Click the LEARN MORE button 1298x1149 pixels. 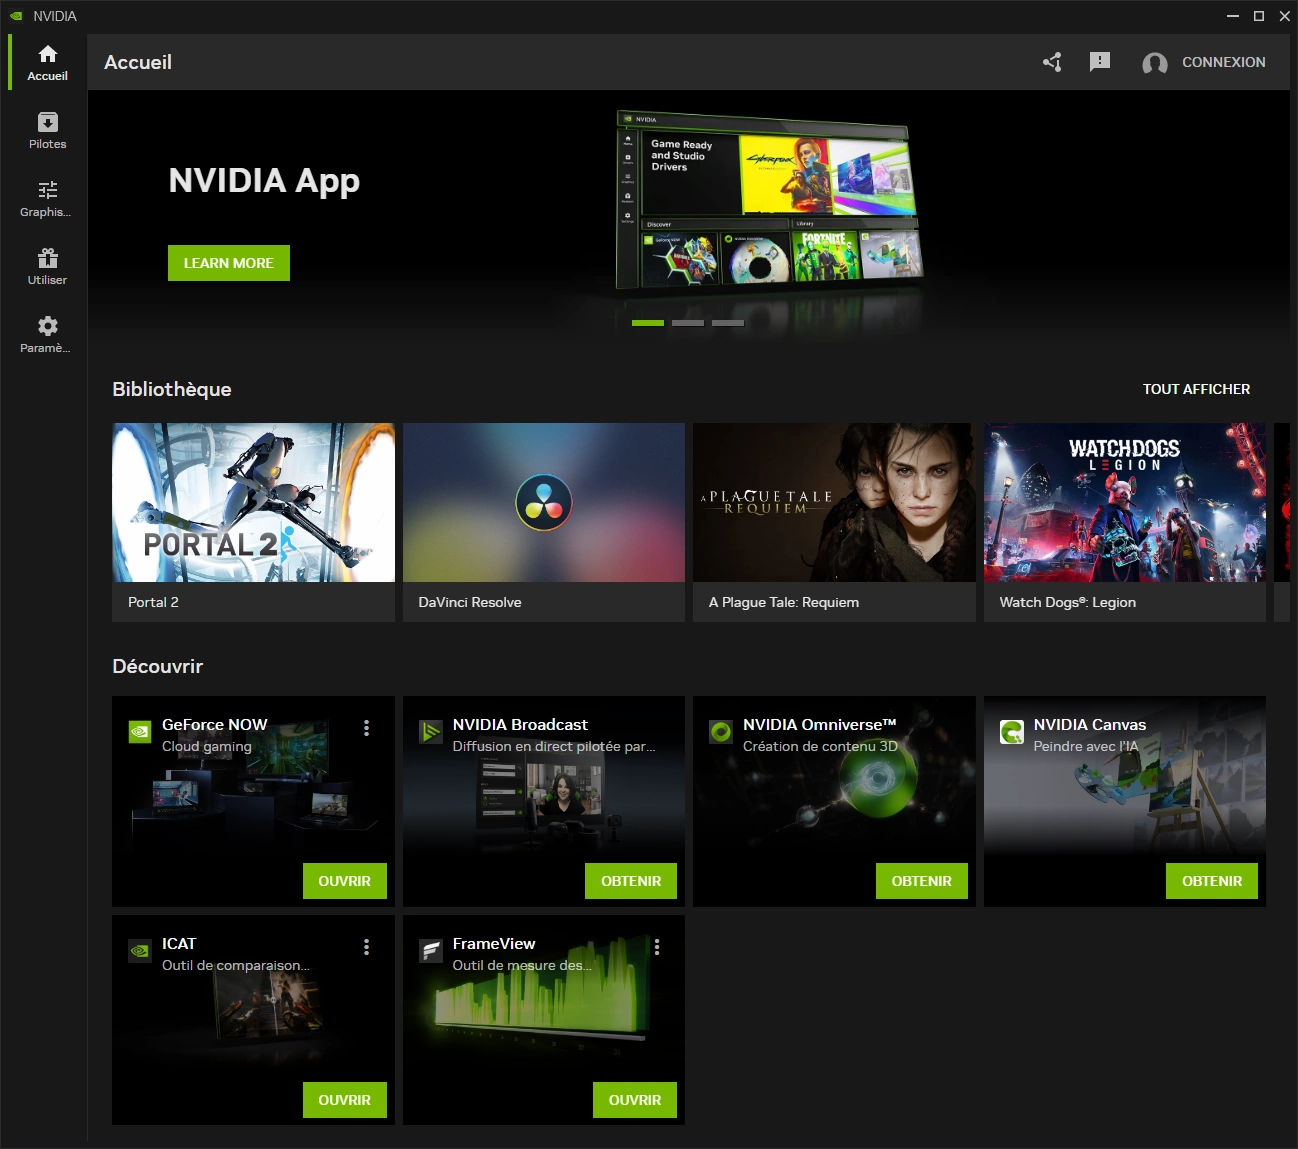pos(229,263)
